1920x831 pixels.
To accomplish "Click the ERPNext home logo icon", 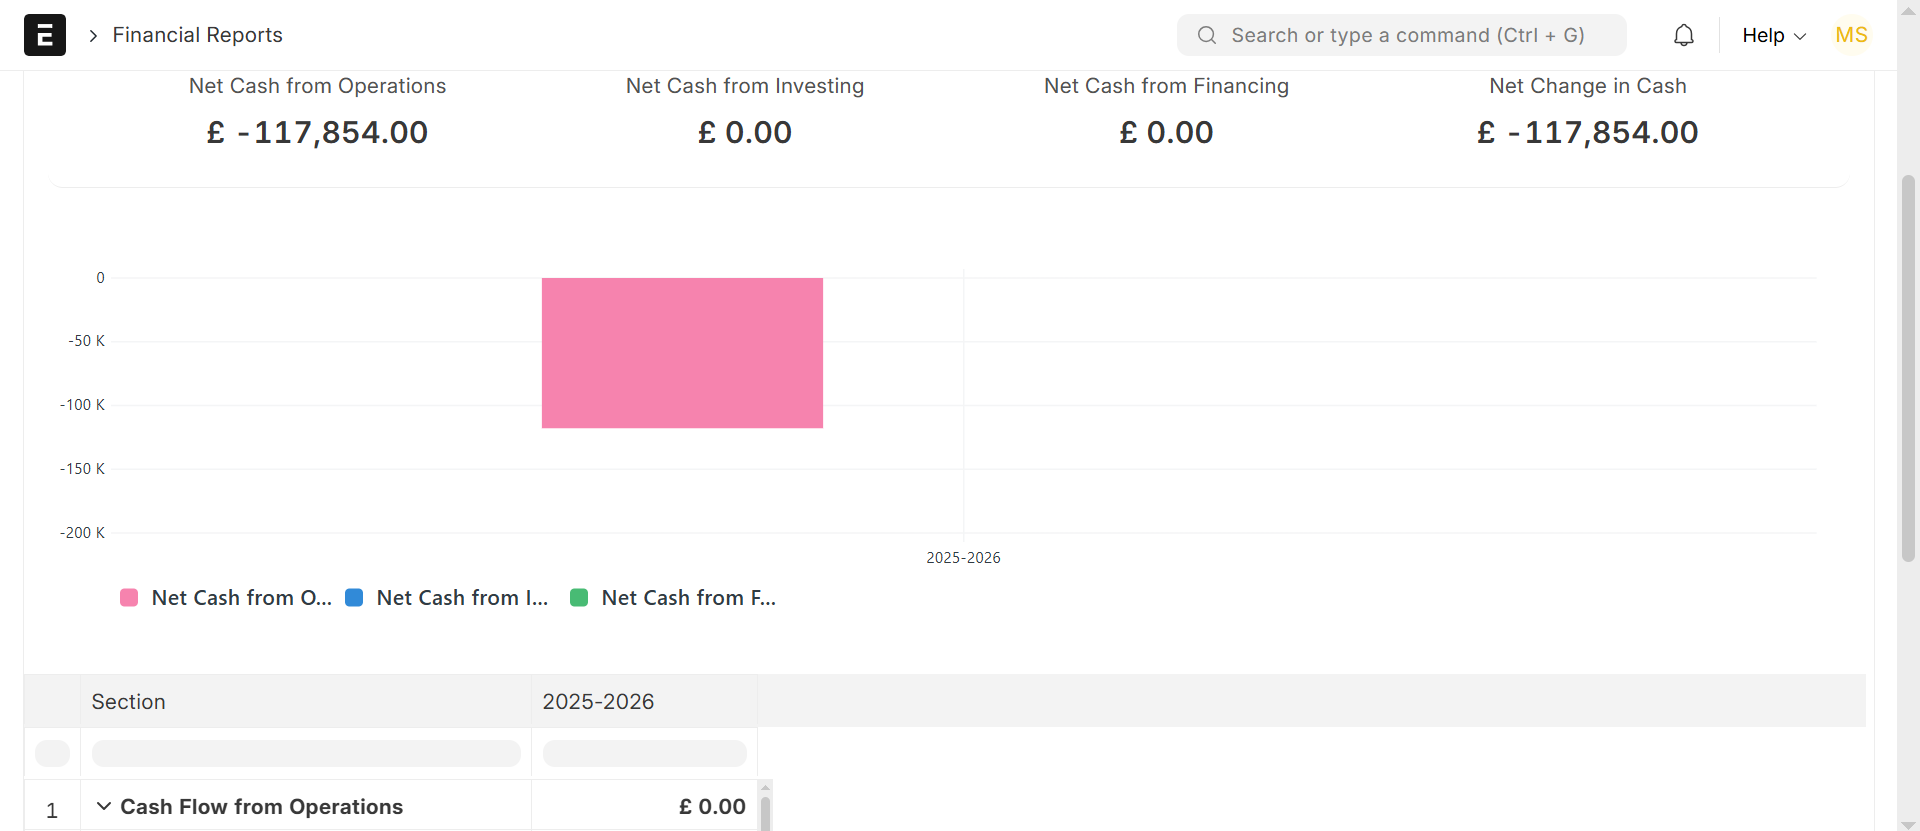I will pos(45,35).
